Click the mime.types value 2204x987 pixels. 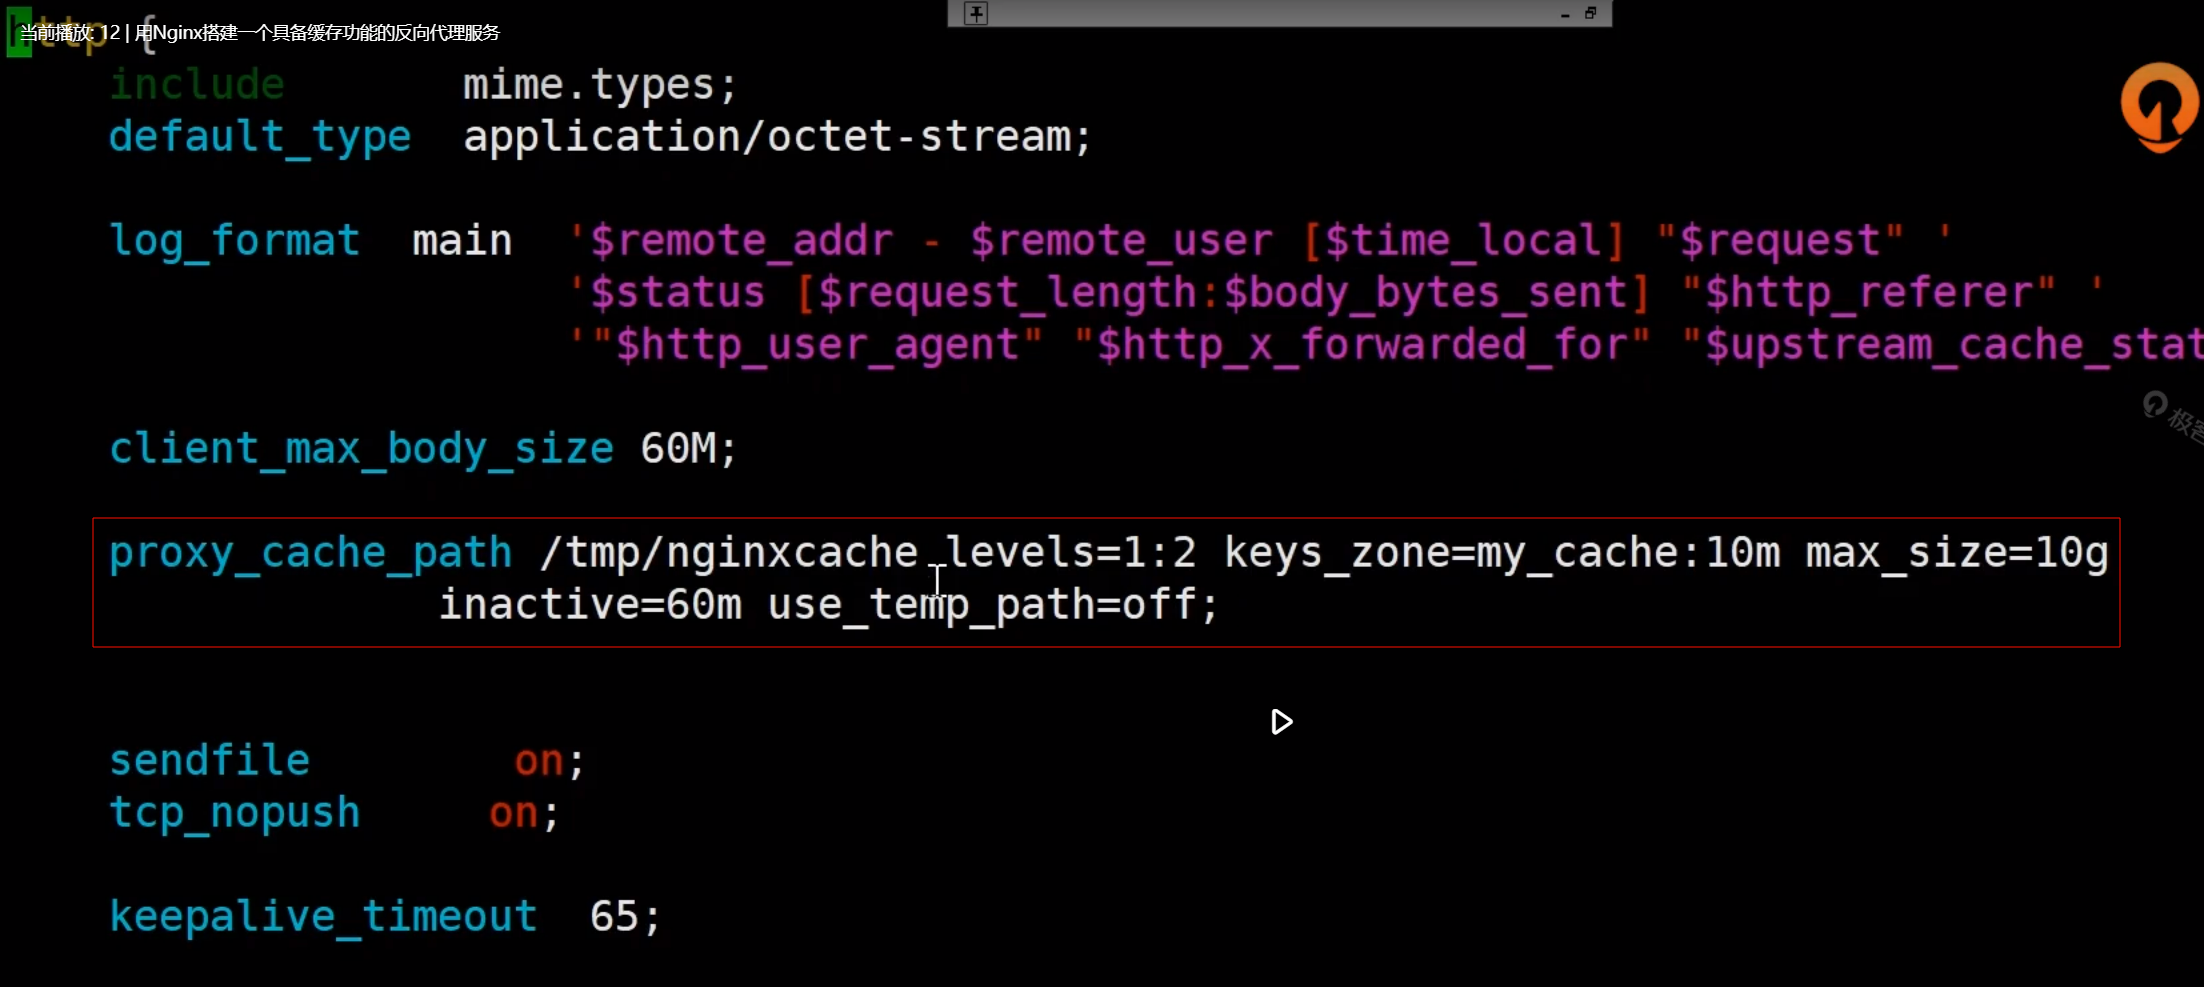click(x=600, y=85)
